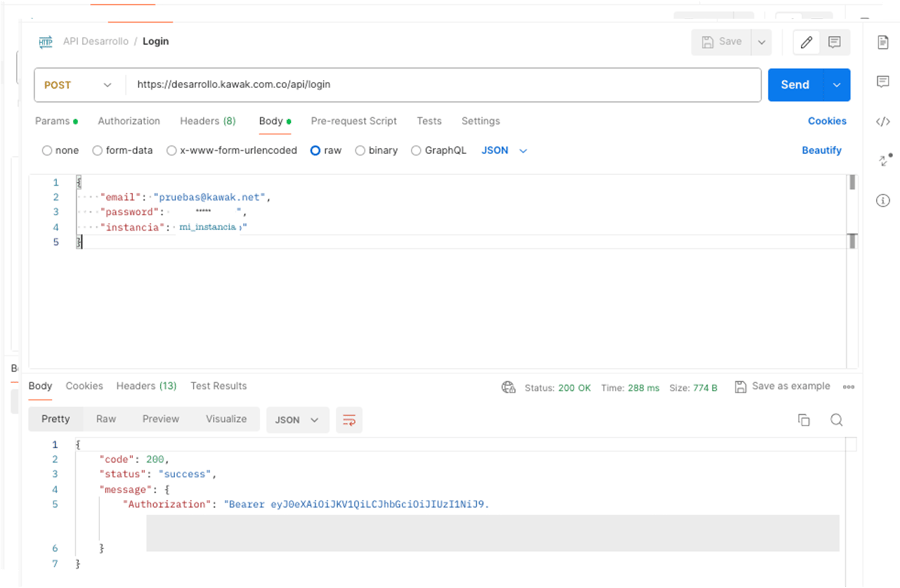This screenshot has width=900, height=588.
Task: Open the comments icon beside the pencil
Action: (834, 42)
